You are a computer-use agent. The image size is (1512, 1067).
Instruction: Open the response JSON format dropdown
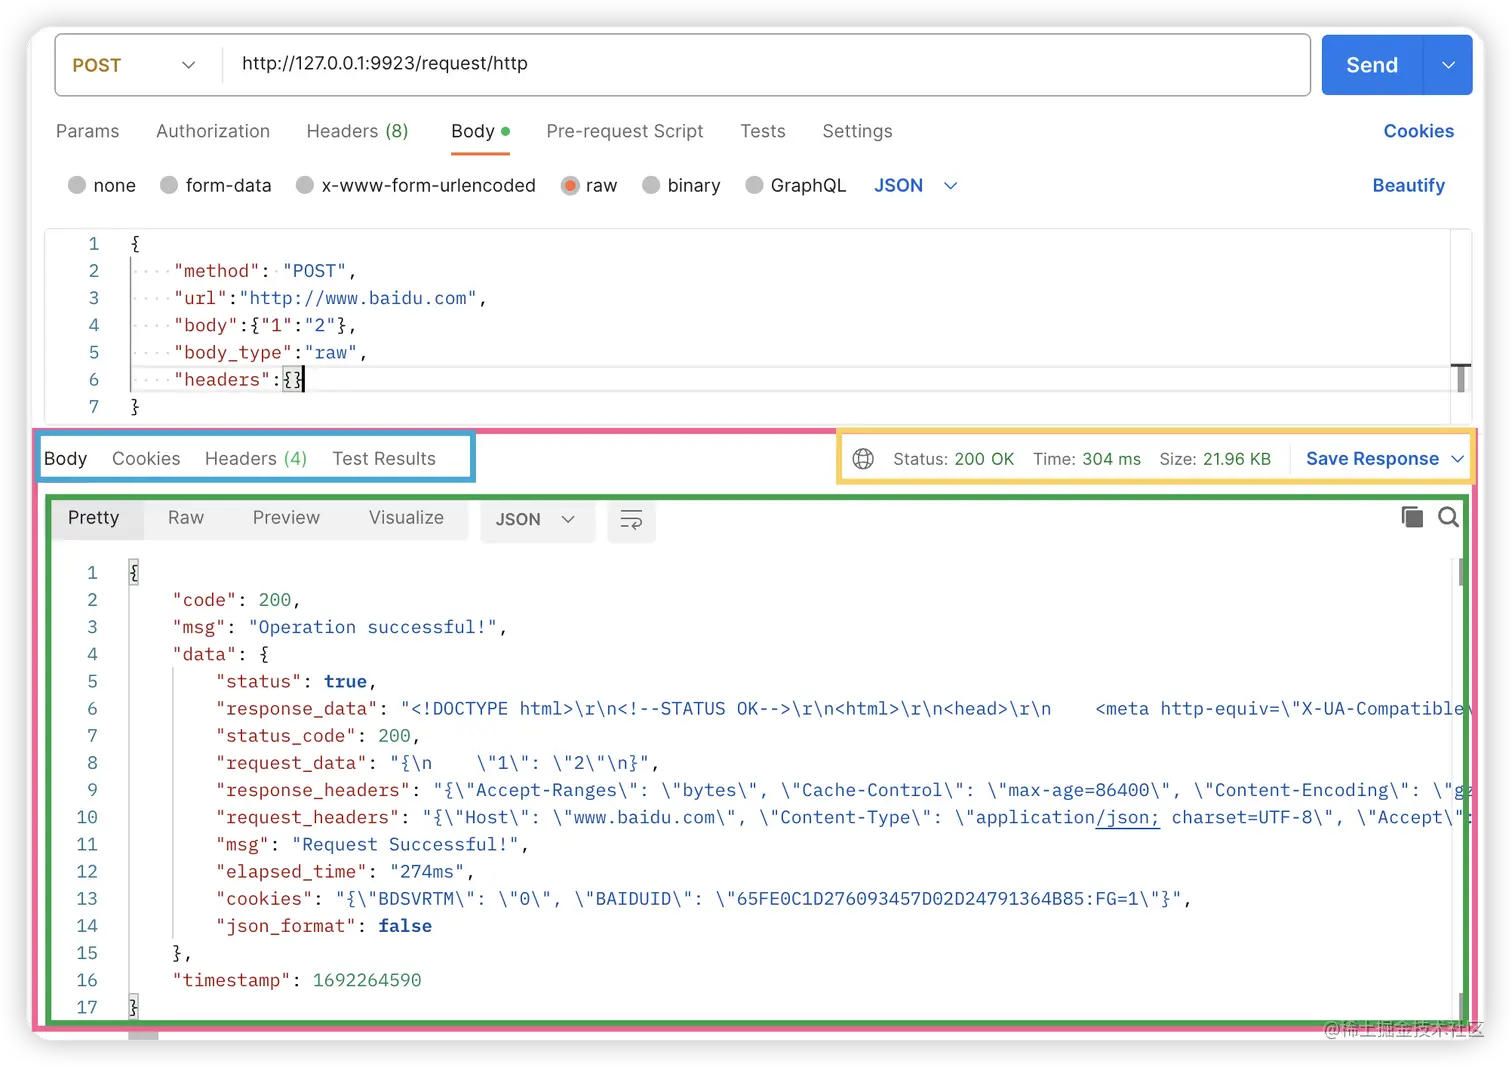click(536, 520)
